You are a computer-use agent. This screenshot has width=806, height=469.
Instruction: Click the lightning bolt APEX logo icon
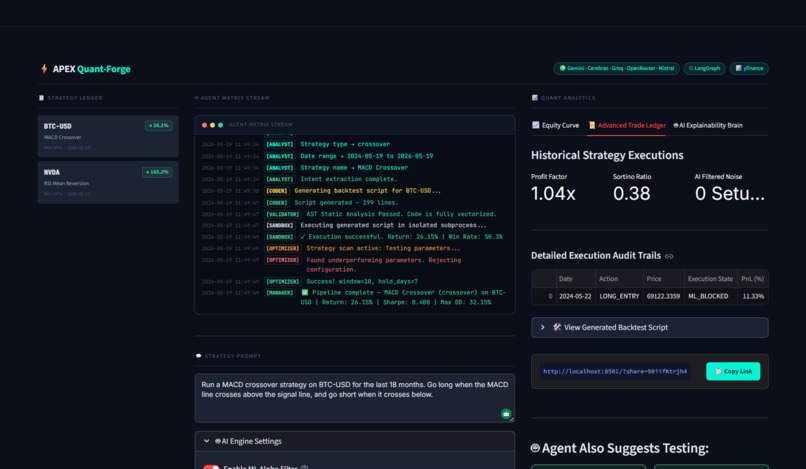44,69
